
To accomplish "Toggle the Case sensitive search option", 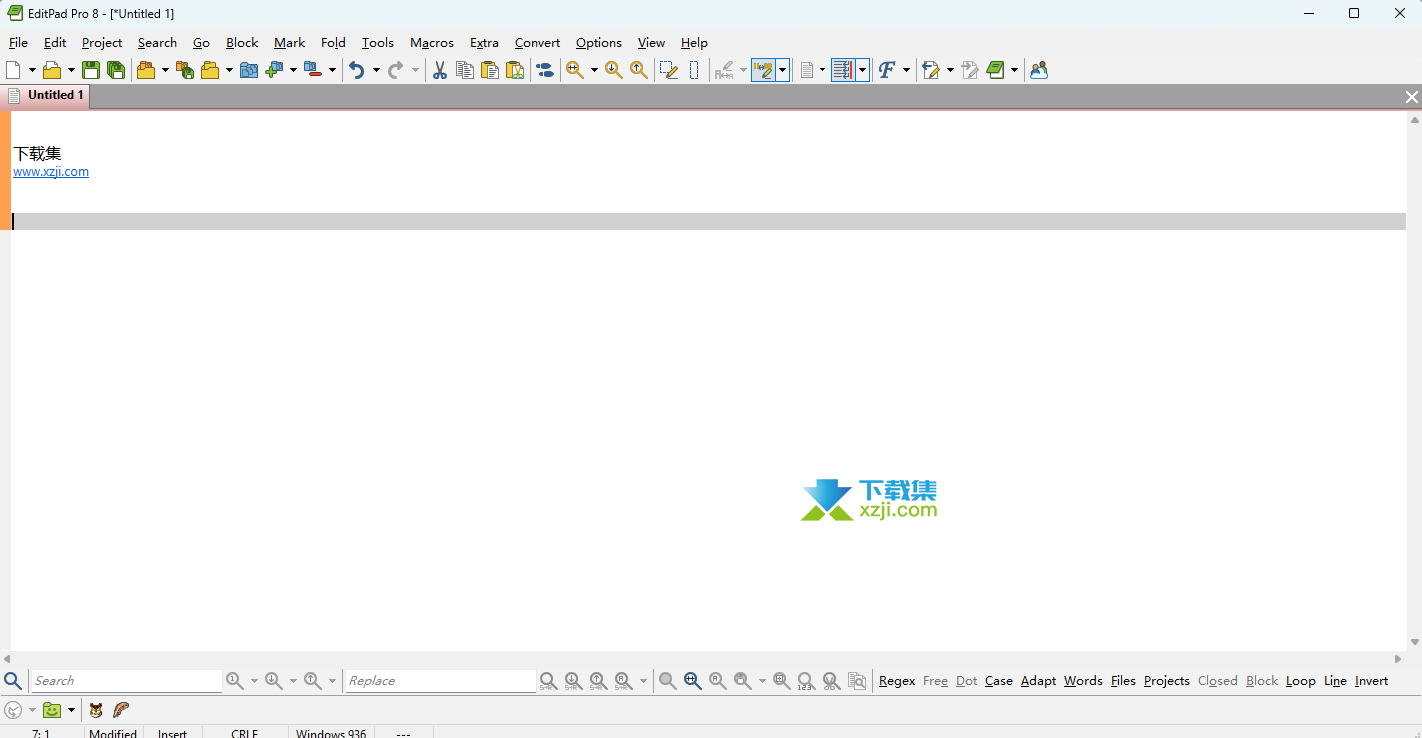I will click(x=999, y=681).
